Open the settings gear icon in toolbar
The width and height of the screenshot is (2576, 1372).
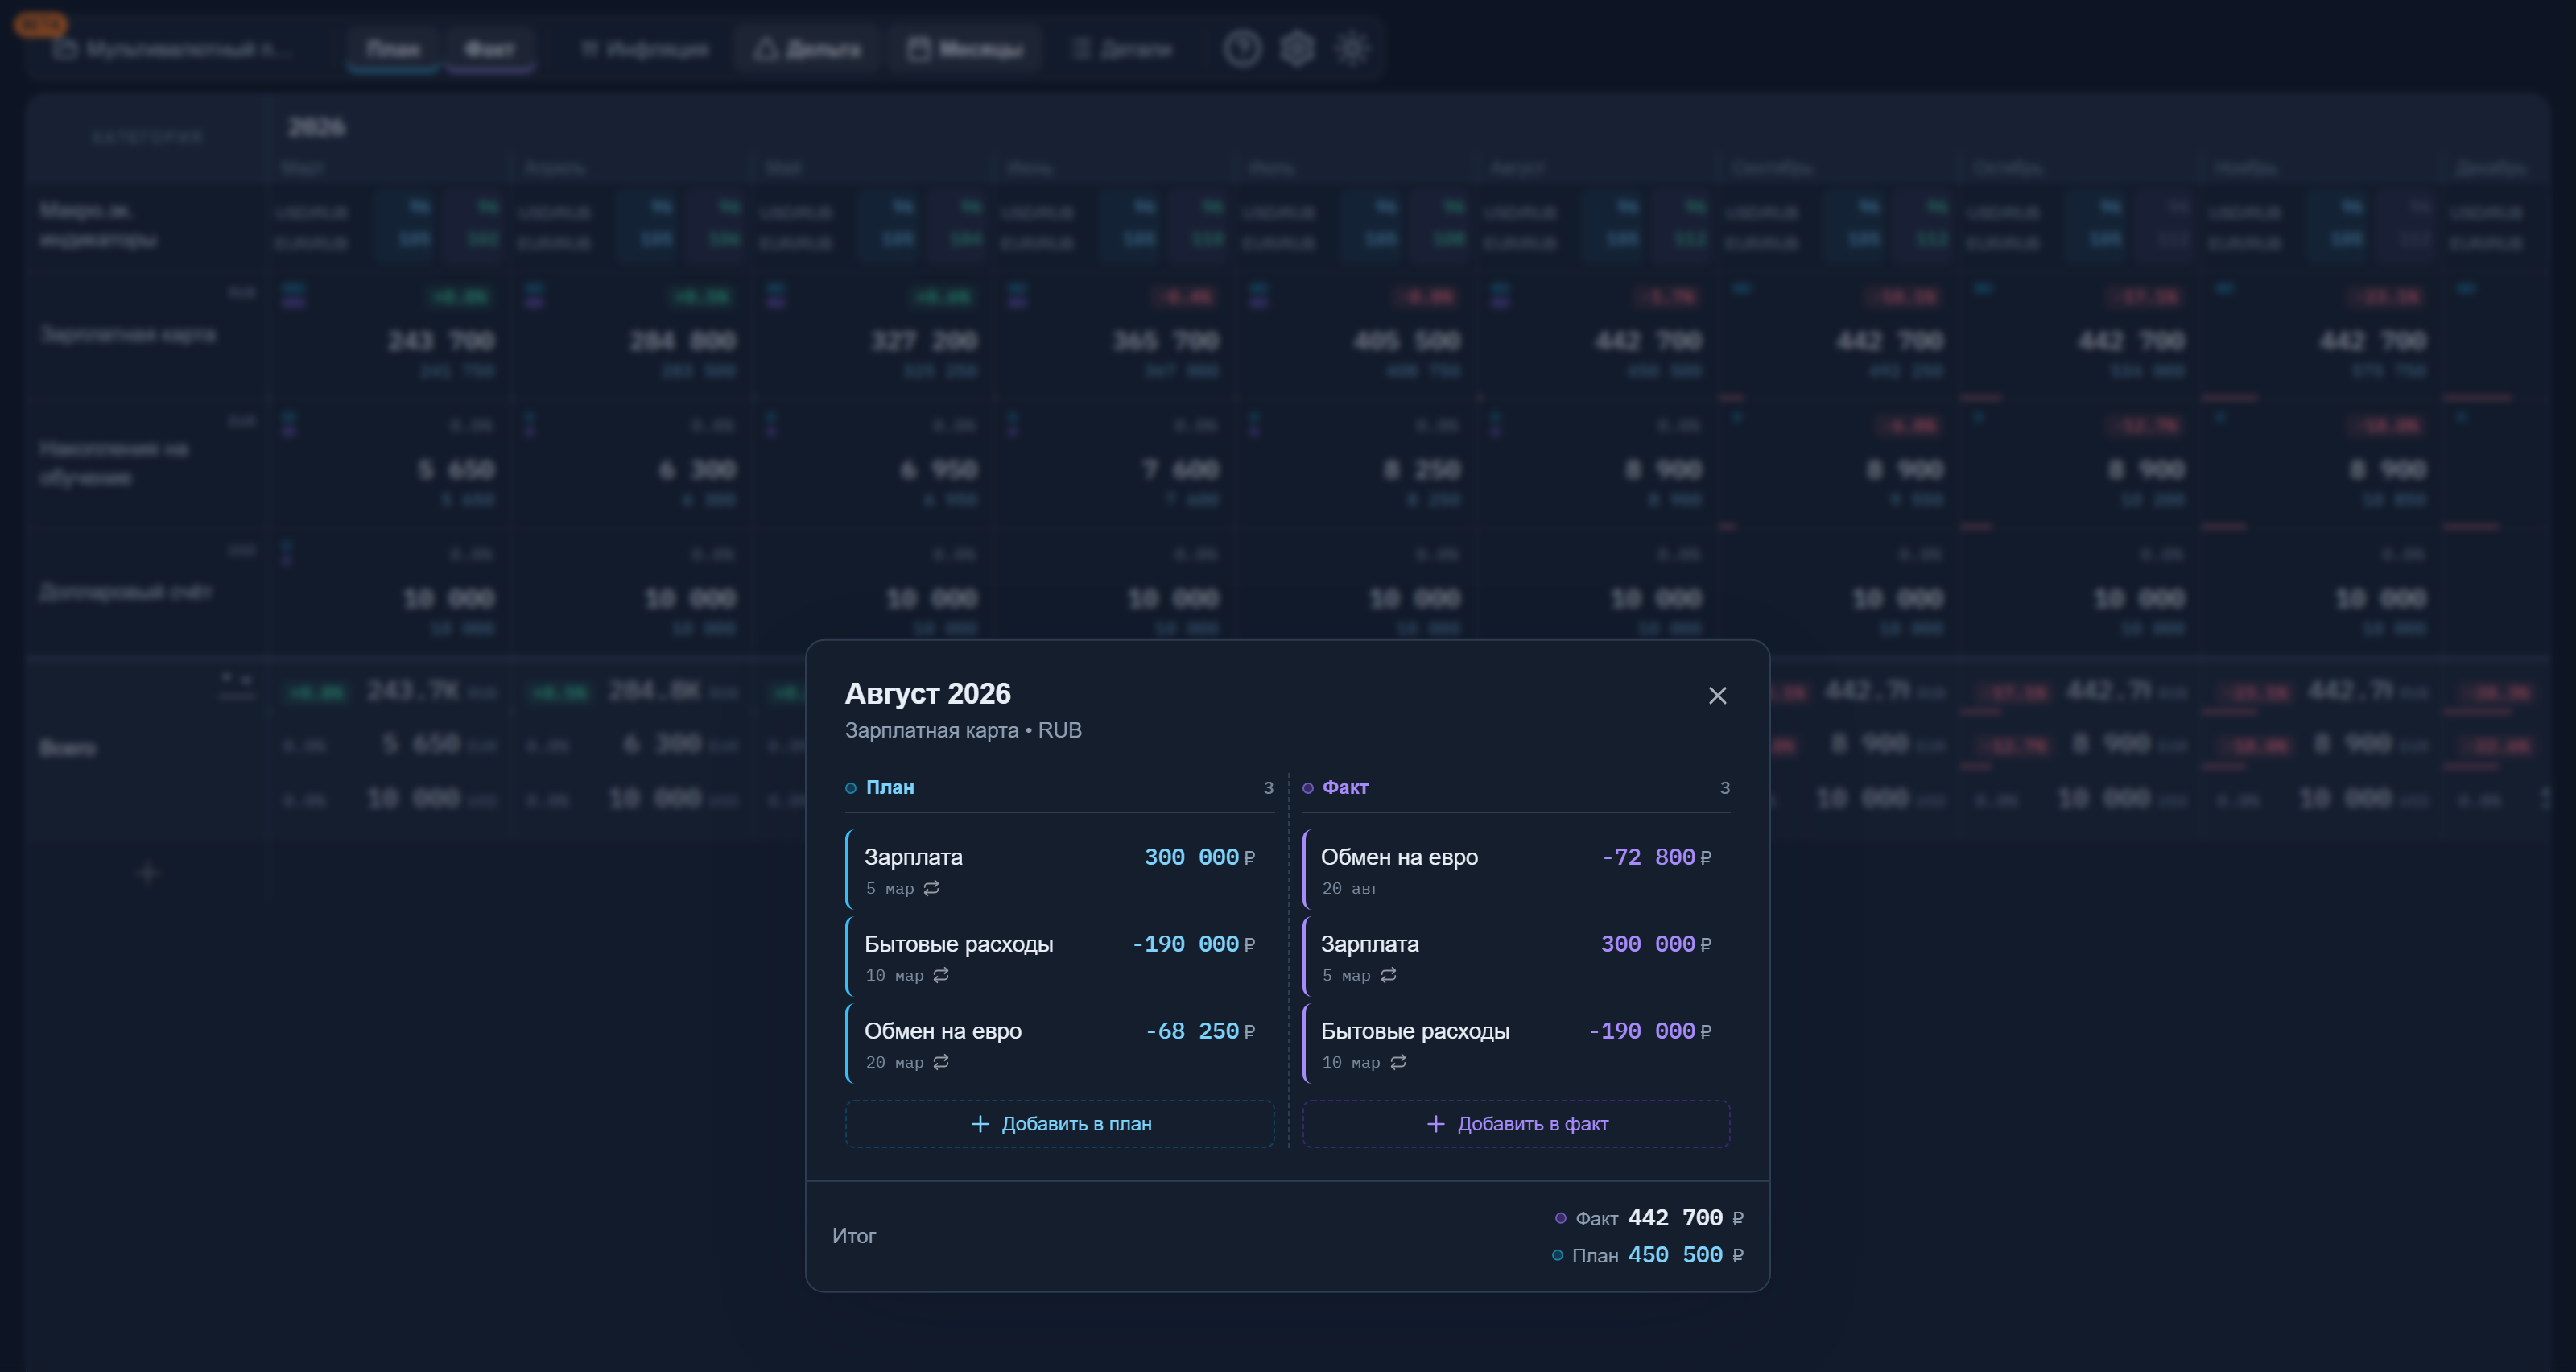click(1297, 48)
